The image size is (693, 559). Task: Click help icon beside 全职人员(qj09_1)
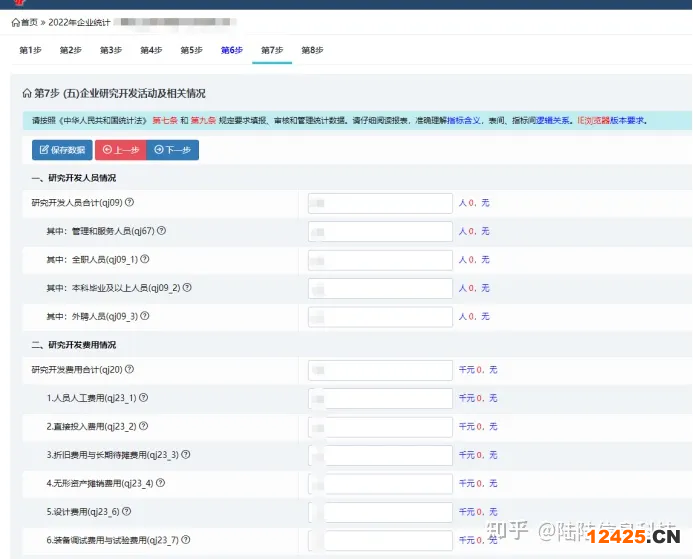point(145,259)
